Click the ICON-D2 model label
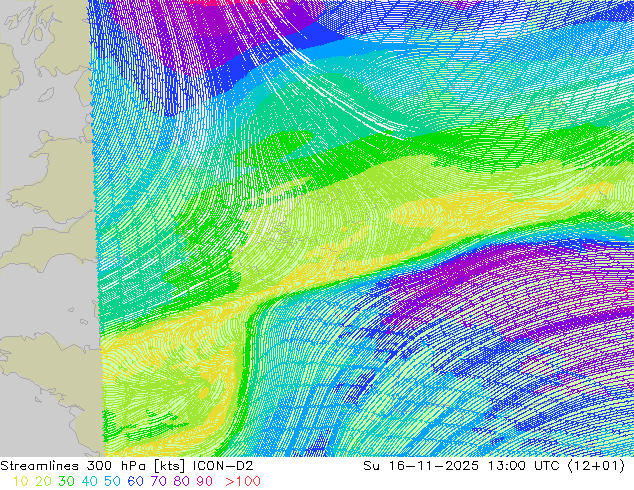 tap(223, 466)
